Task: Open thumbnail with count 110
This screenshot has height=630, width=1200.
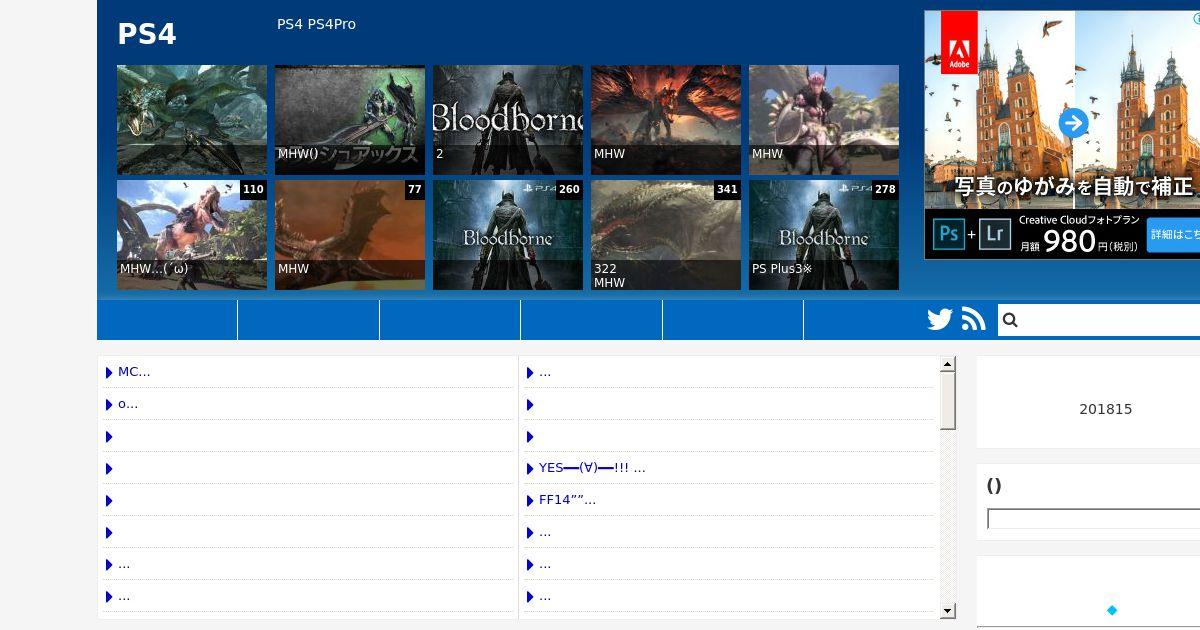Action: point(192,235)
